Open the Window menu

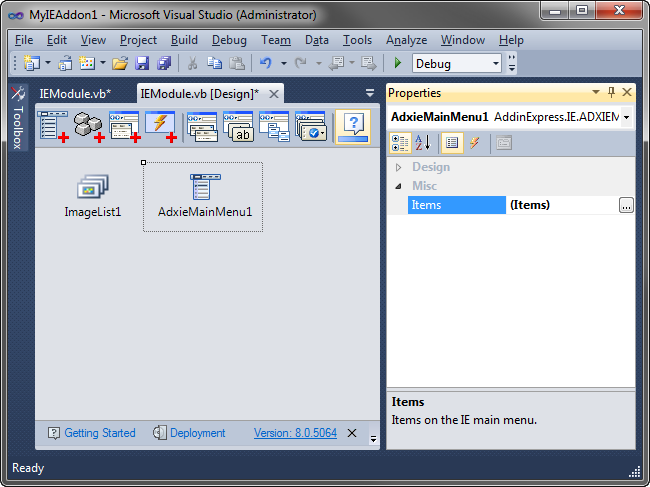pyautogui.click(x=463, y=40)
